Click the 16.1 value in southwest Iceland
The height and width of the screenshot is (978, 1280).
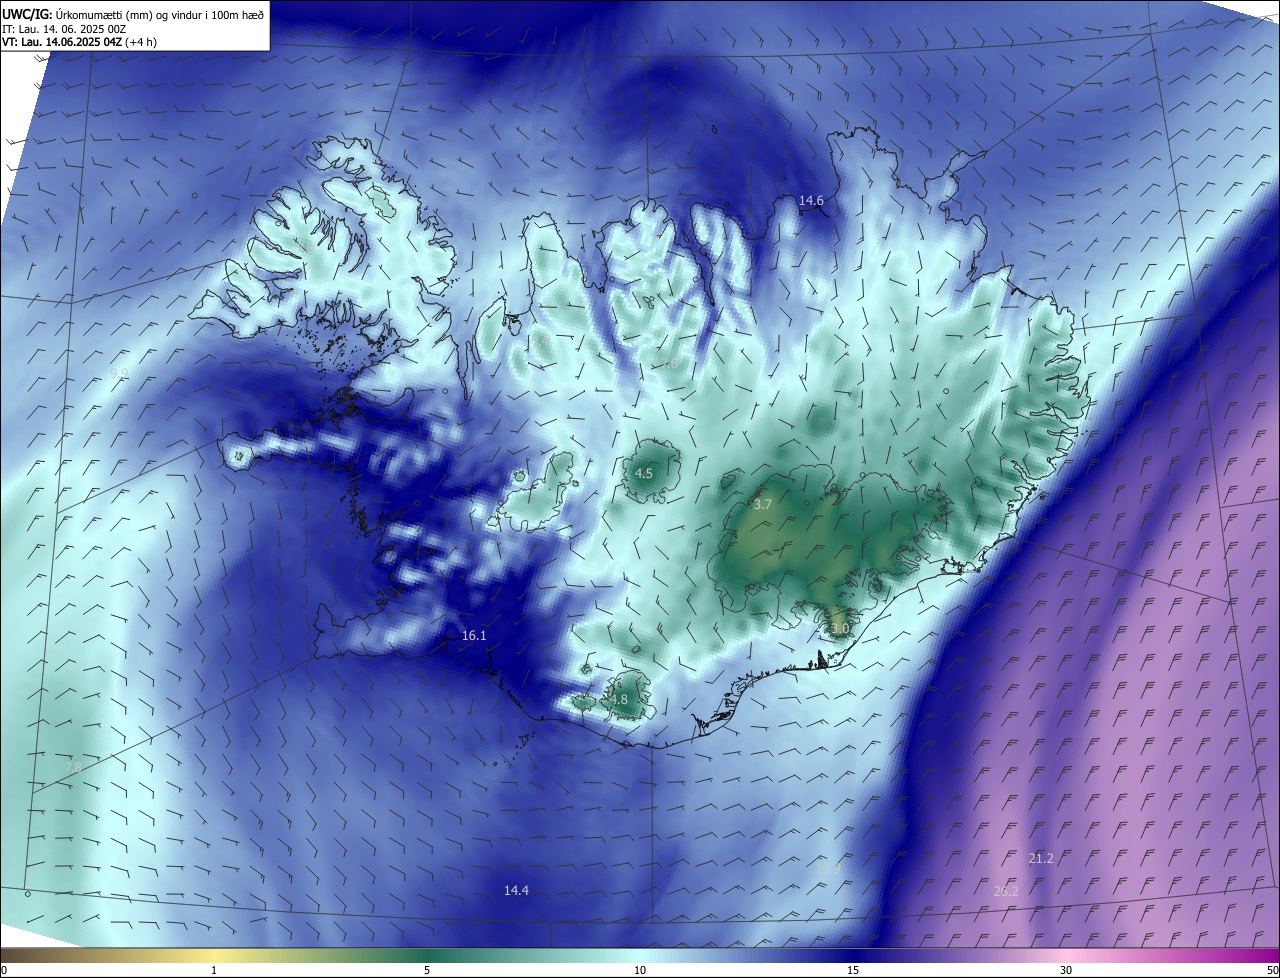point(474,636)
